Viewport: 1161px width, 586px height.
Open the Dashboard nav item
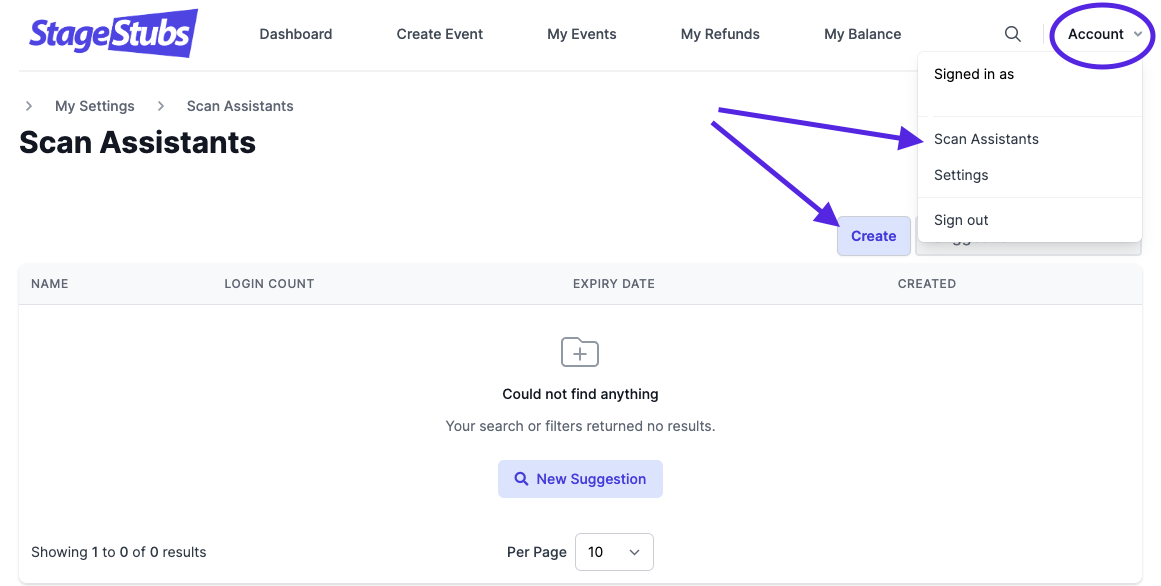click(295, 34)
